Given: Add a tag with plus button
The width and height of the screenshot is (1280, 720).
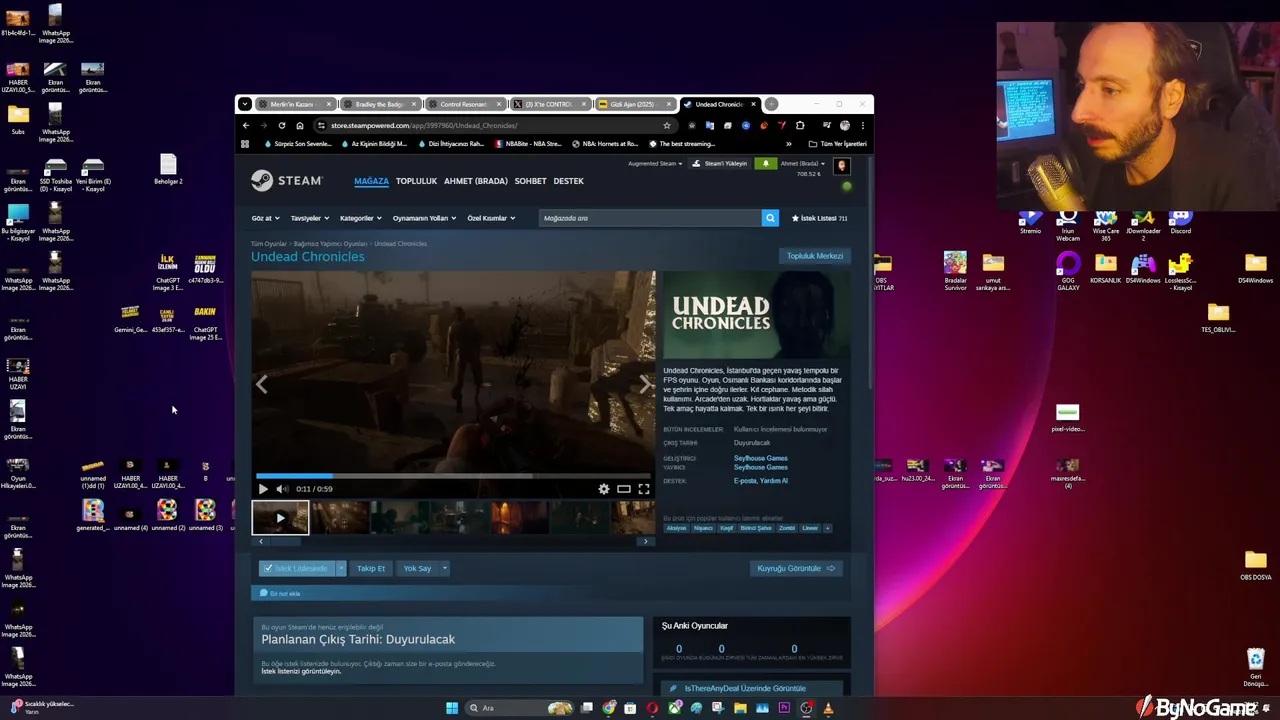Looking at the screenshot, I should point(828,528).
